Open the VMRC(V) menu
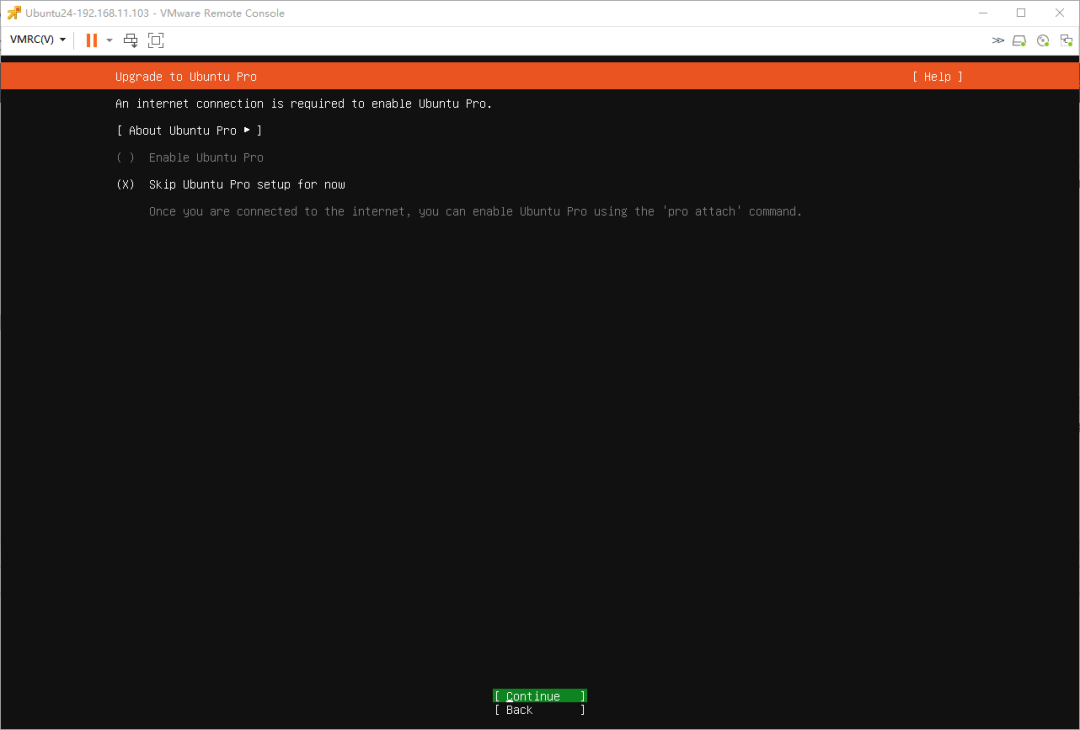Viewport: 1080px width, 730px height. (x=38, y=40)
